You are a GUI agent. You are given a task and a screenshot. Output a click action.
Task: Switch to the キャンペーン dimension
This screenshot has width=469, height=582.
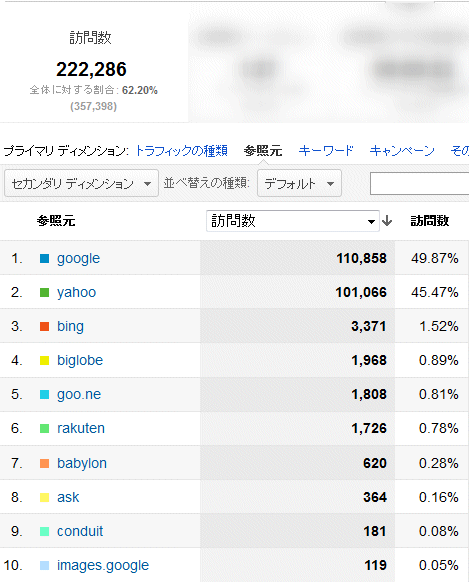(x=402, y=151)
